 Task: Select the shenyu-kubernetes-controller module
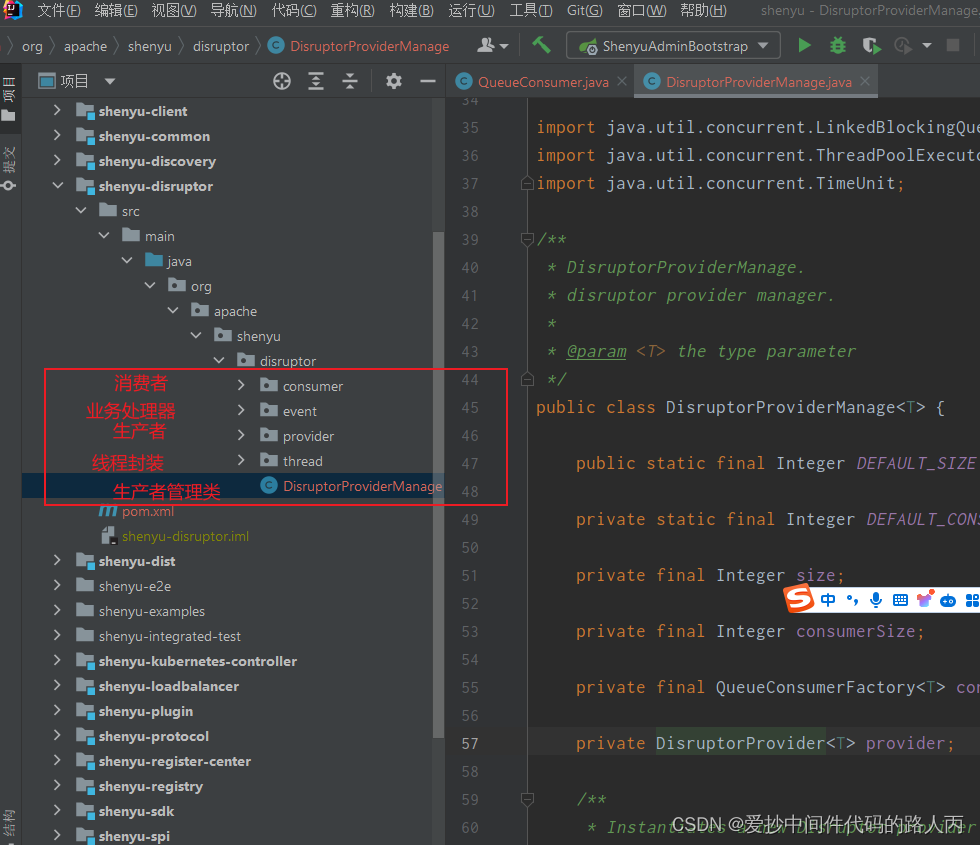click(x=198, y=661)
